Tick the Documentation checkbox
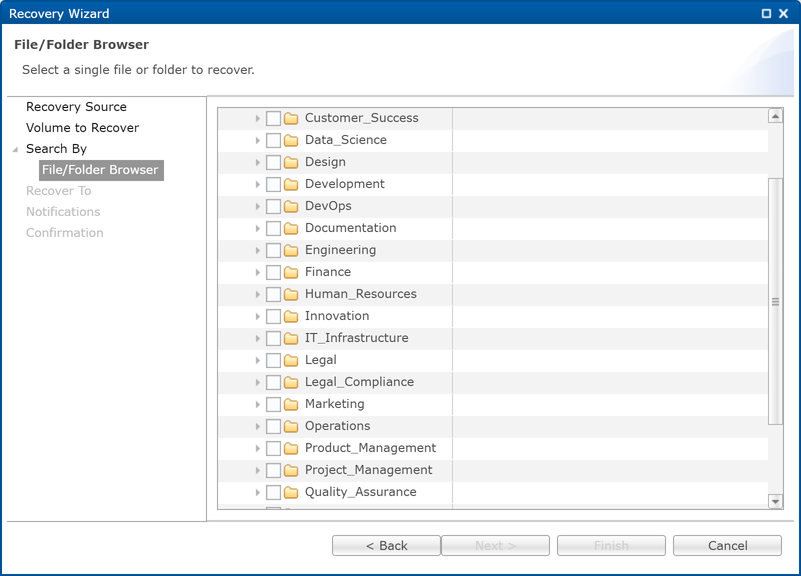The image size is (801, 576). pos(273,228)
